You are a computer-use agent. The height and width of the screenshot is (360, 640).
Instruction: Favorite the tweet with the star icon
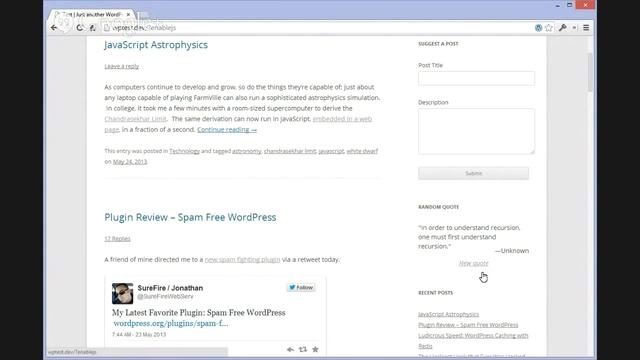315,349
